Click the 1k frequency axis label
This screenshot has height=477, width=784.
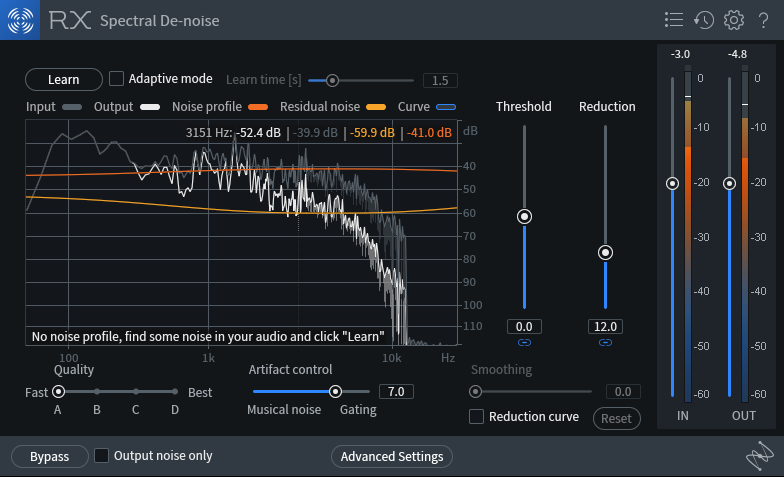point(208,358)
